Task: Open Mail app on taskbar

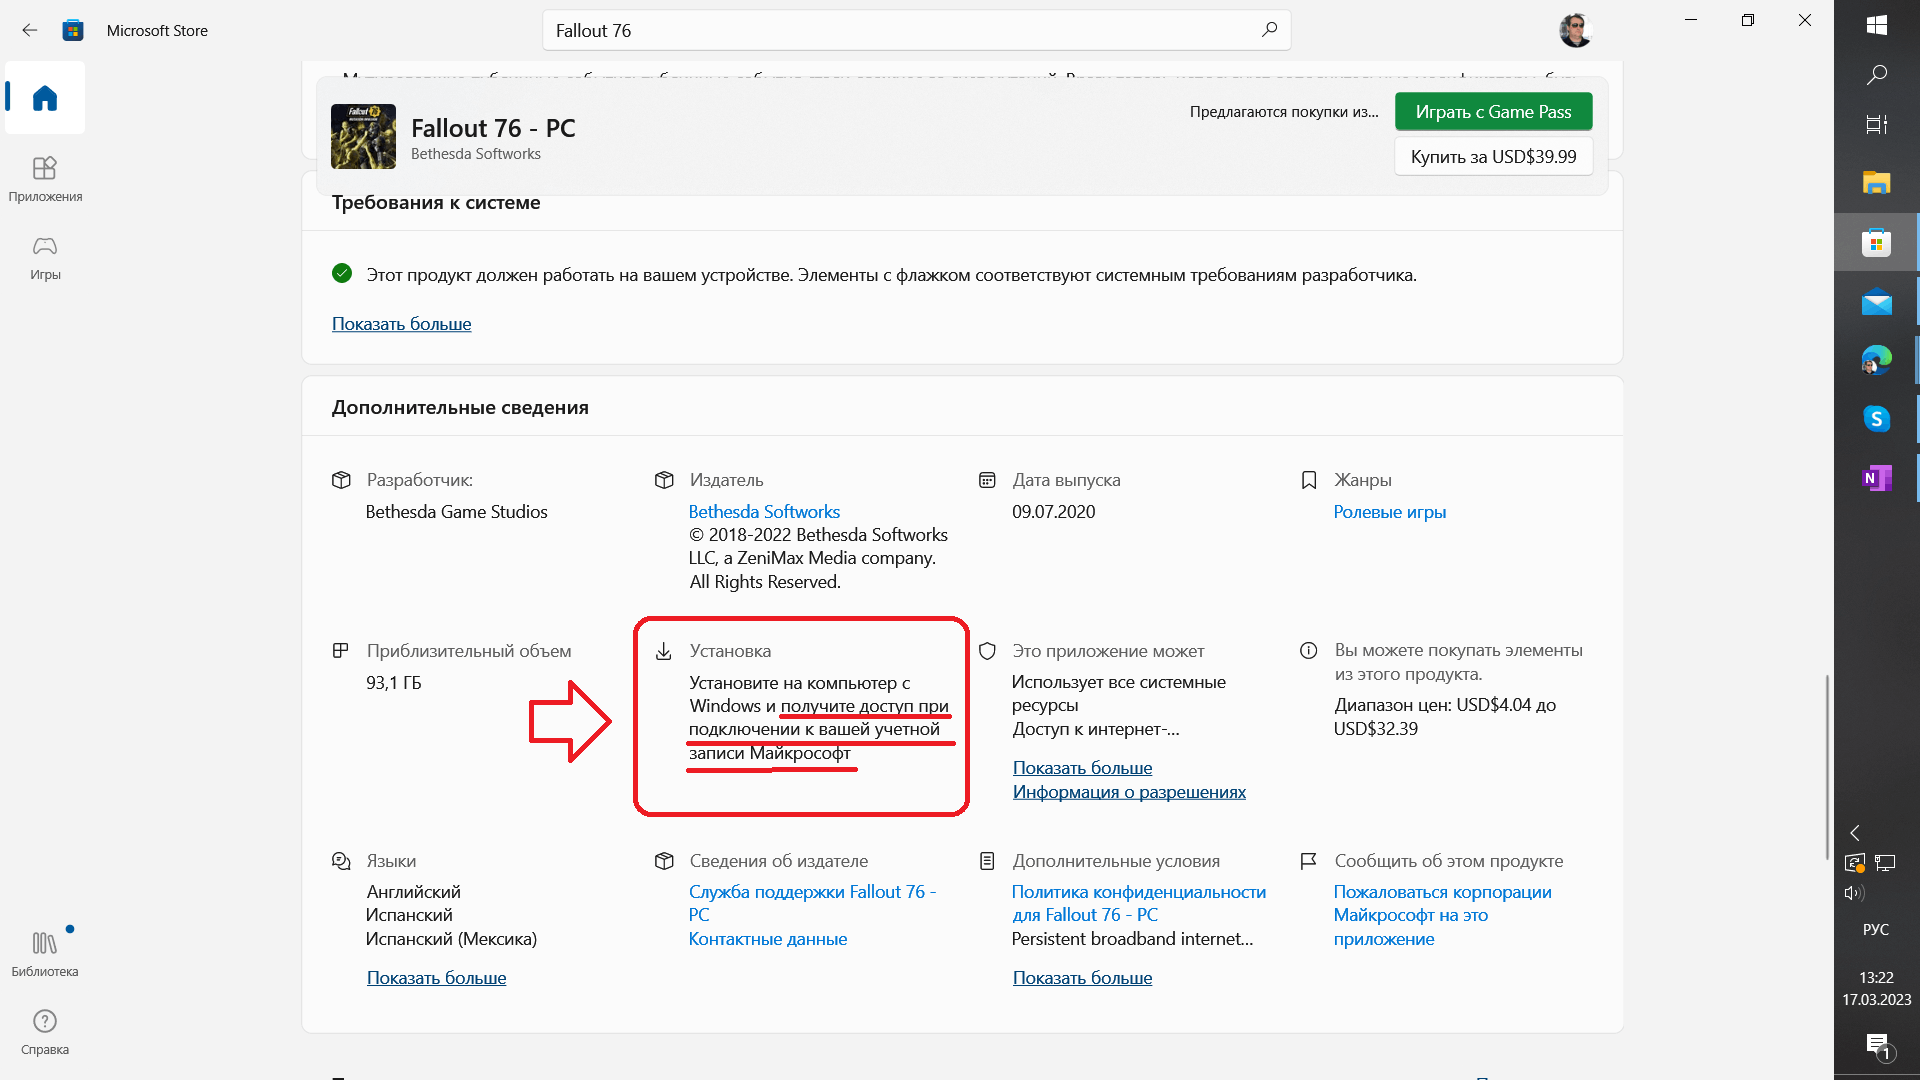Action: pyautogui.click(x=1877, y=301)
